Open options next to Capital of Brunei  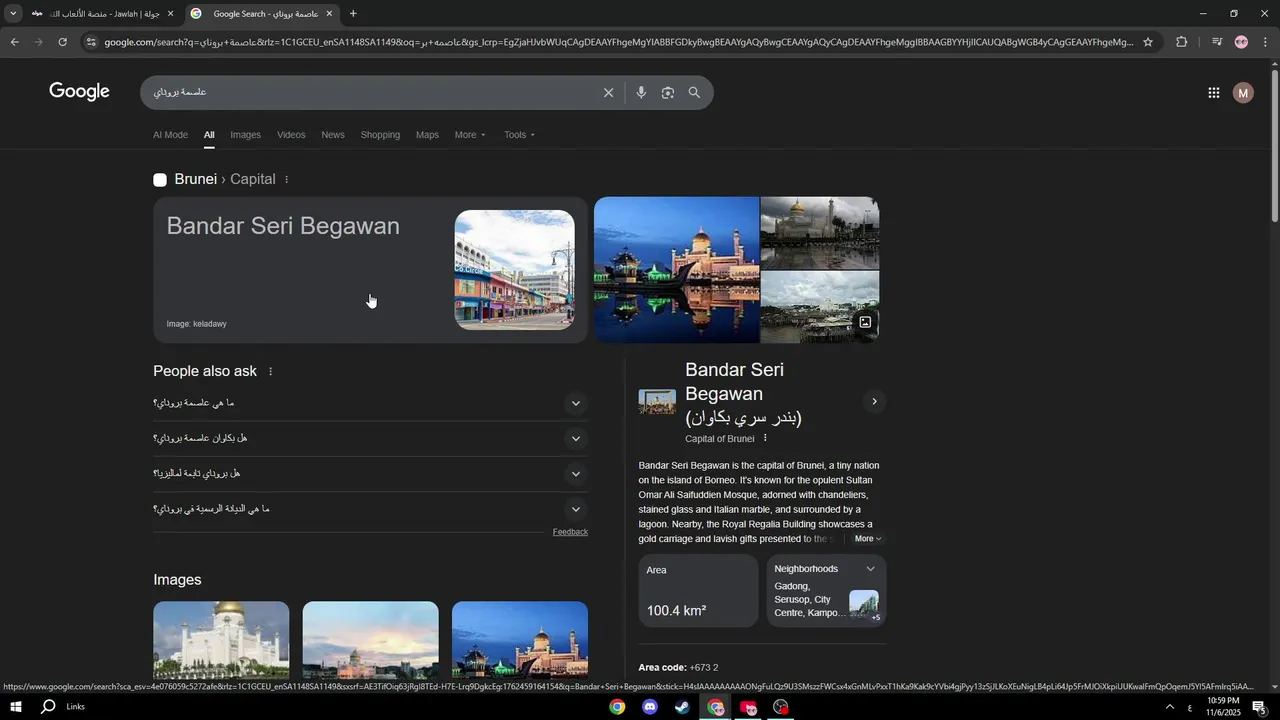(x=765, y=438)
